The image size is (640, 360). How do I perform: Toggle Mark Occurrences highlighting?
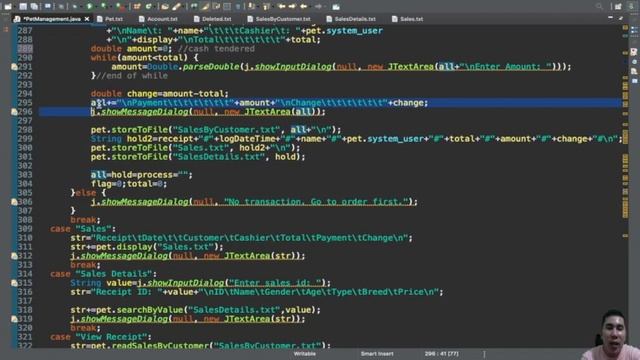point(205,7)
